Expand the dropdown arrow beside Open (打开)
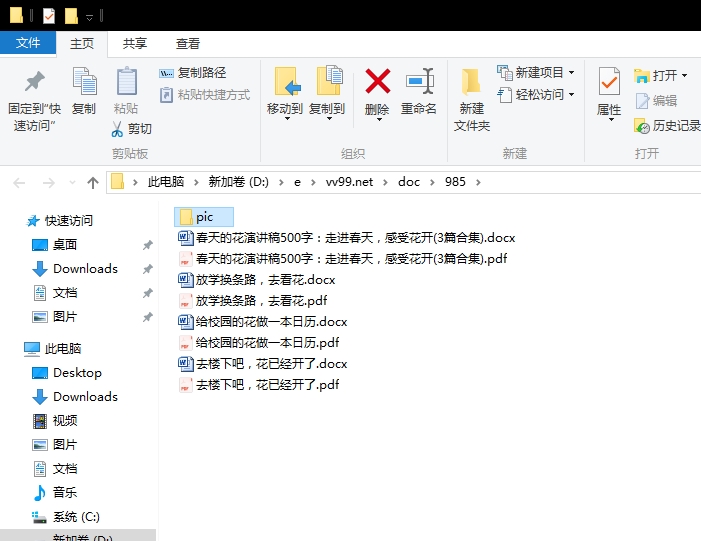Viewport: 701px width, 541px height. pyautogui.click(x=684, y=76)
